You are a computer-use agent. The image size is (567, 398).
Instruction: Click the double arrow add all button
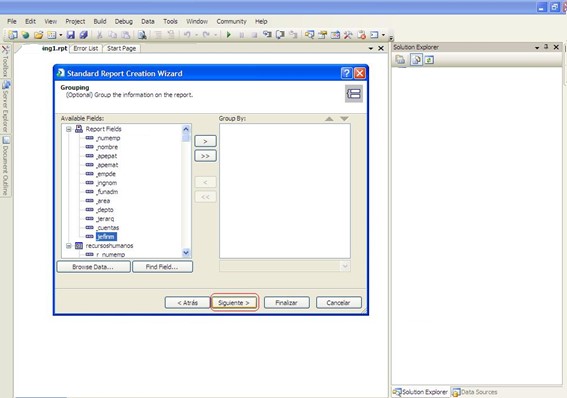pyautogui.click(x=205, y=156)
